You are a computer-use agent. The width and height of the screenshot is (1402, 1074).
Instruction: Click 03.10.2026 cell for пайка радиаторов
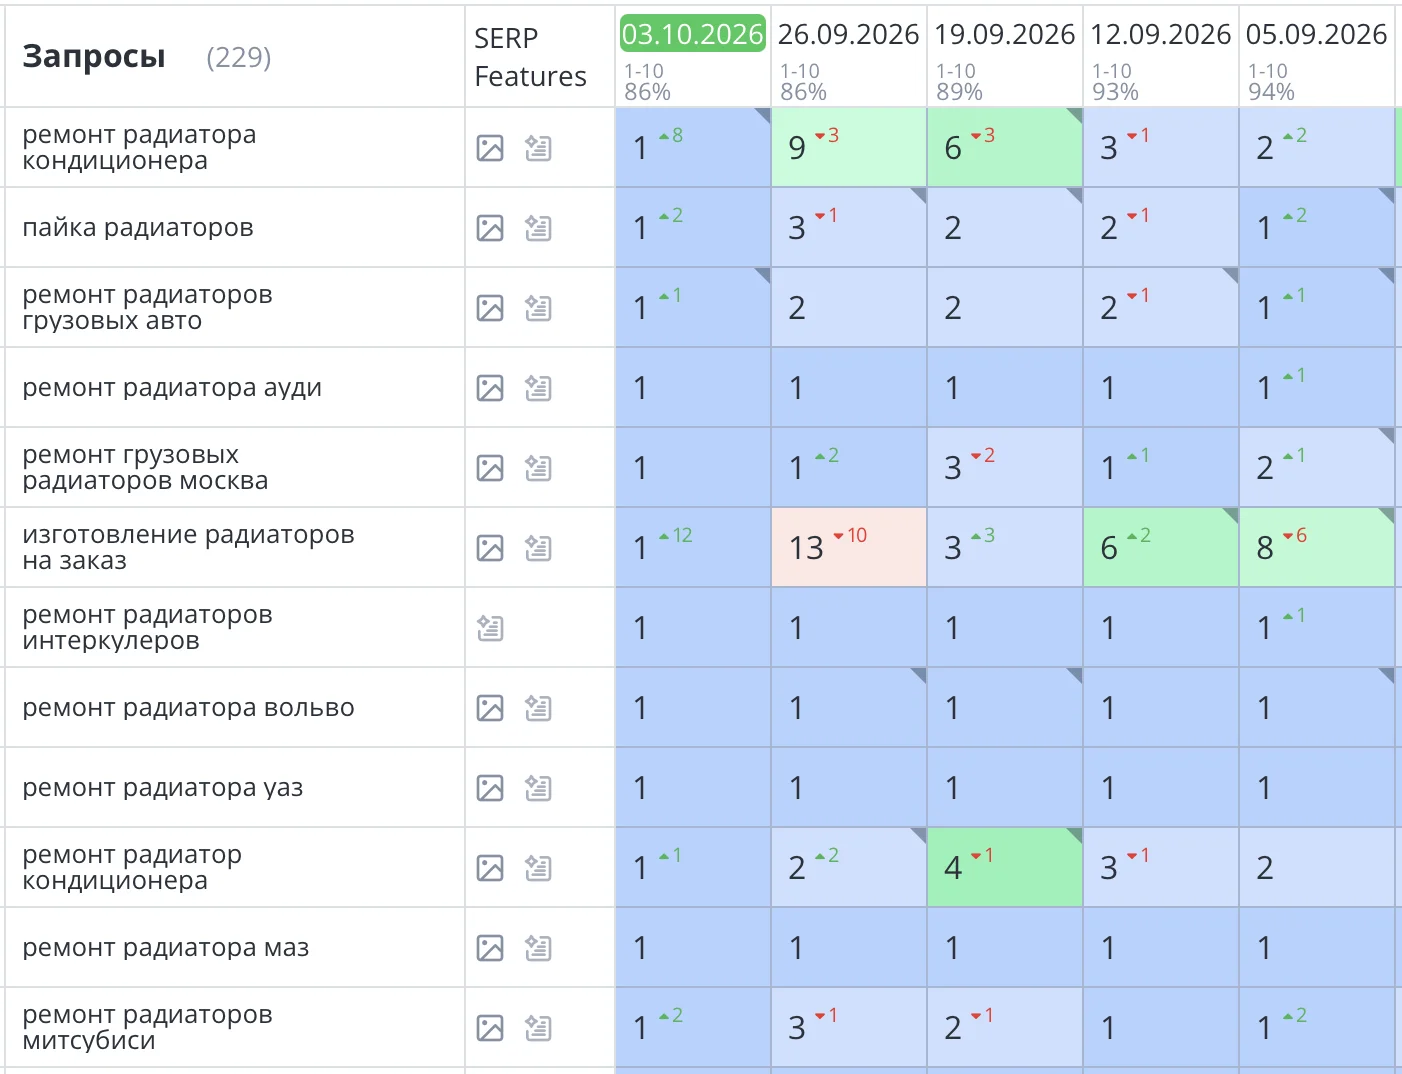tap(693, 227)
